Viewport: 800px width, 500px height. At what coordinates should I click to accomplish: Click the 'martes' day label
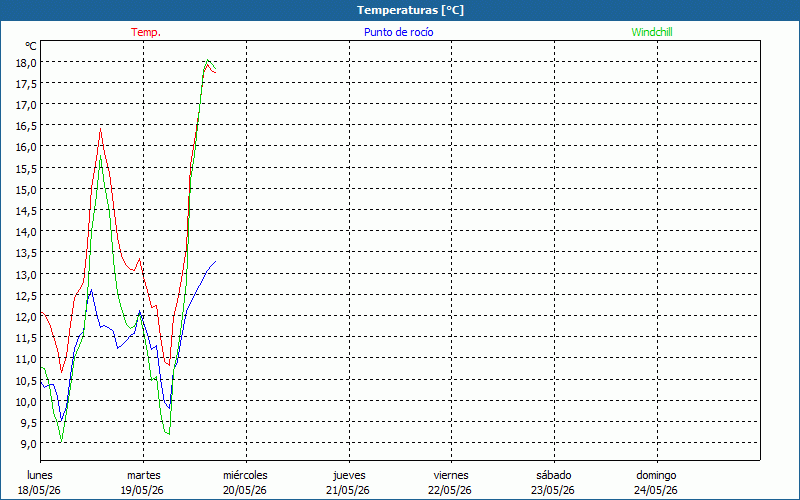(144, 475)
